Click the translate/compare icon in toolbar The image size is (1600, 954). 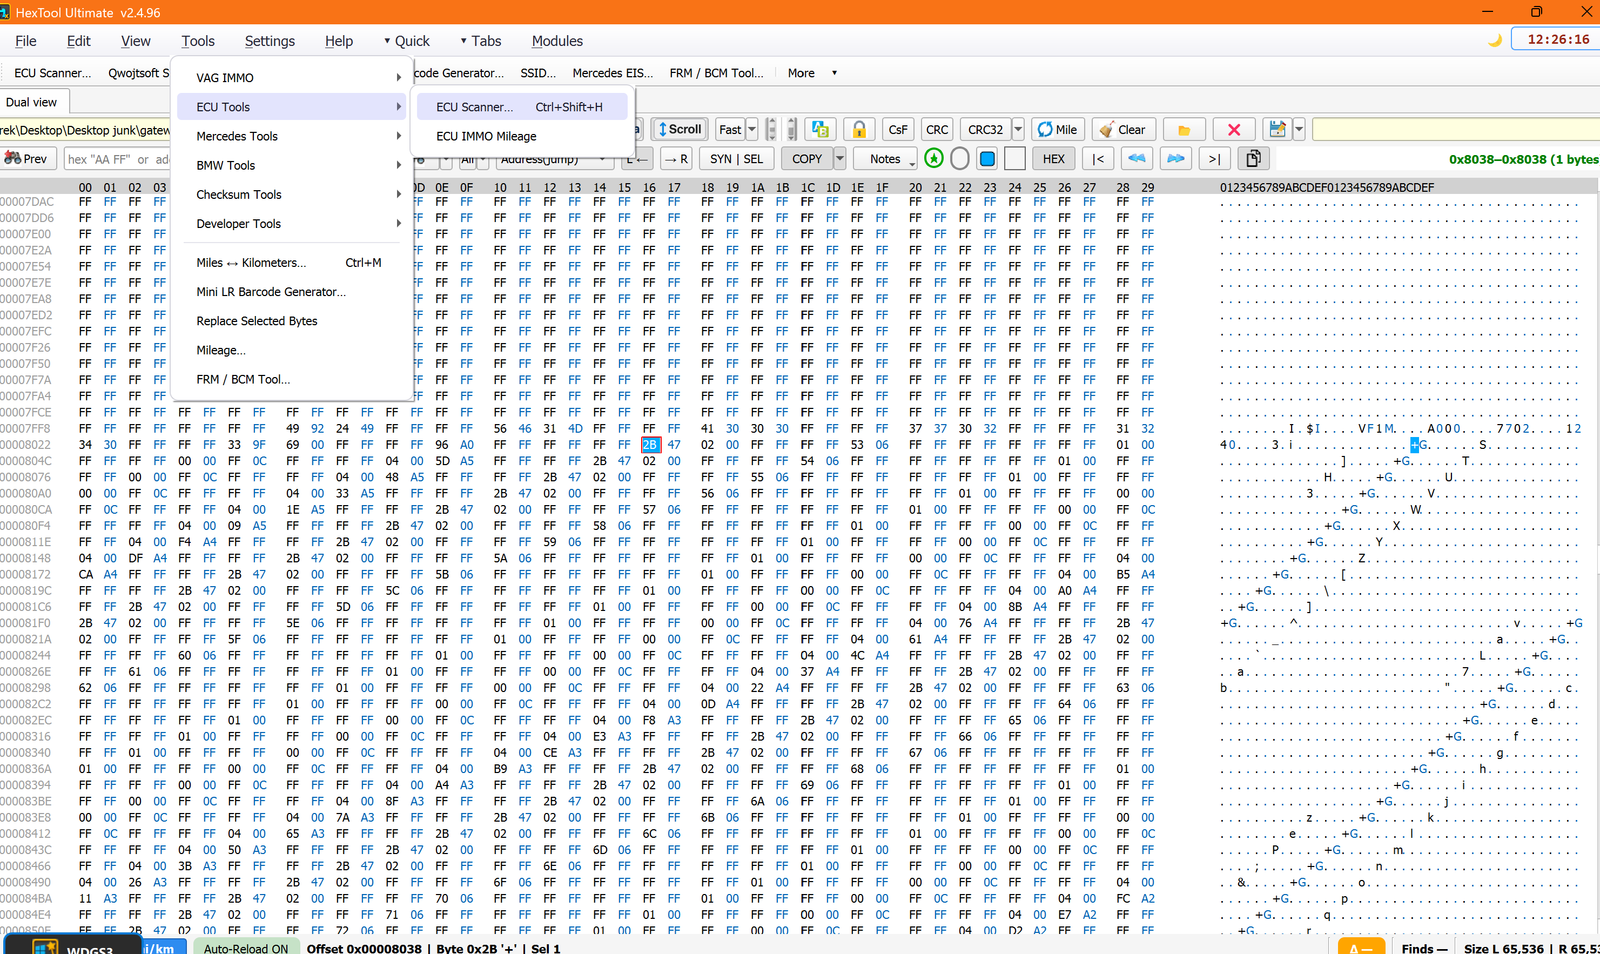pyautogui.click(x=821, y=129)
